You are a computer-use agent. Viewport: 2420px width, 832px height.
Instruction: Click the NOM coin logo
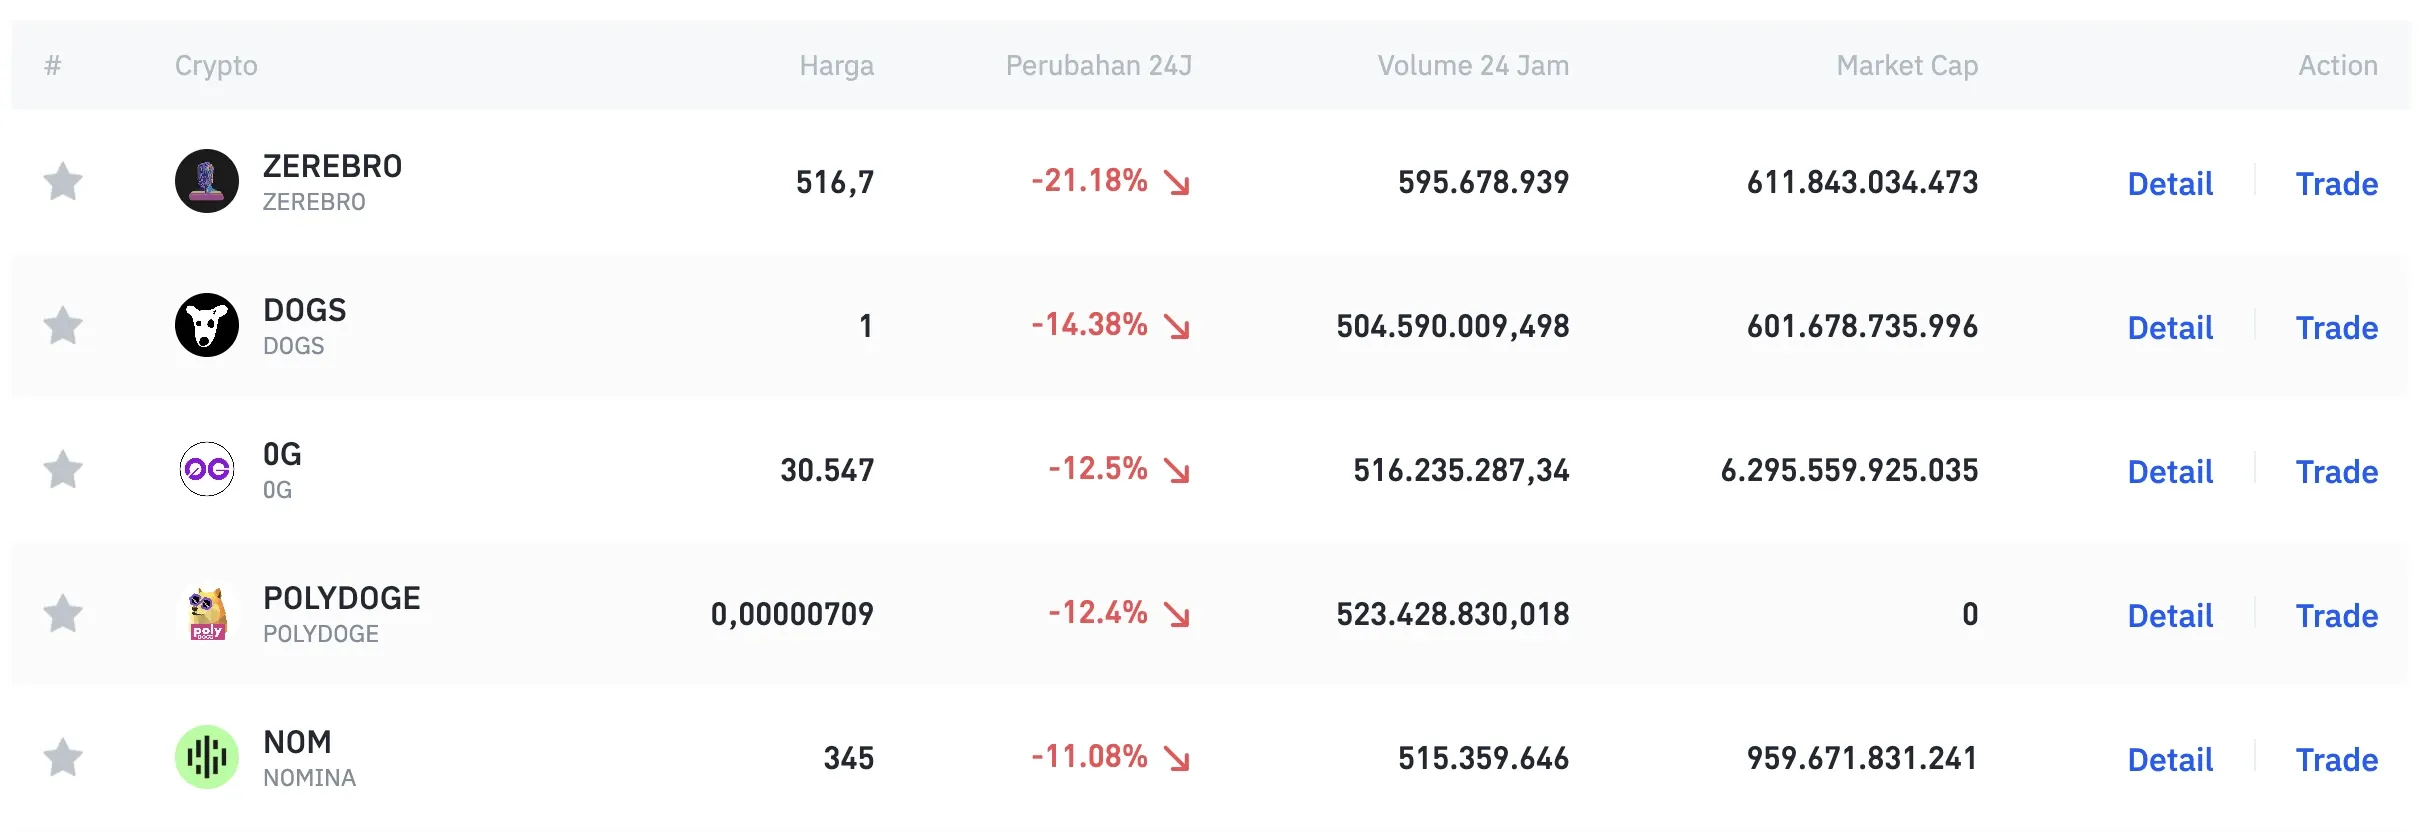[206, 758]
